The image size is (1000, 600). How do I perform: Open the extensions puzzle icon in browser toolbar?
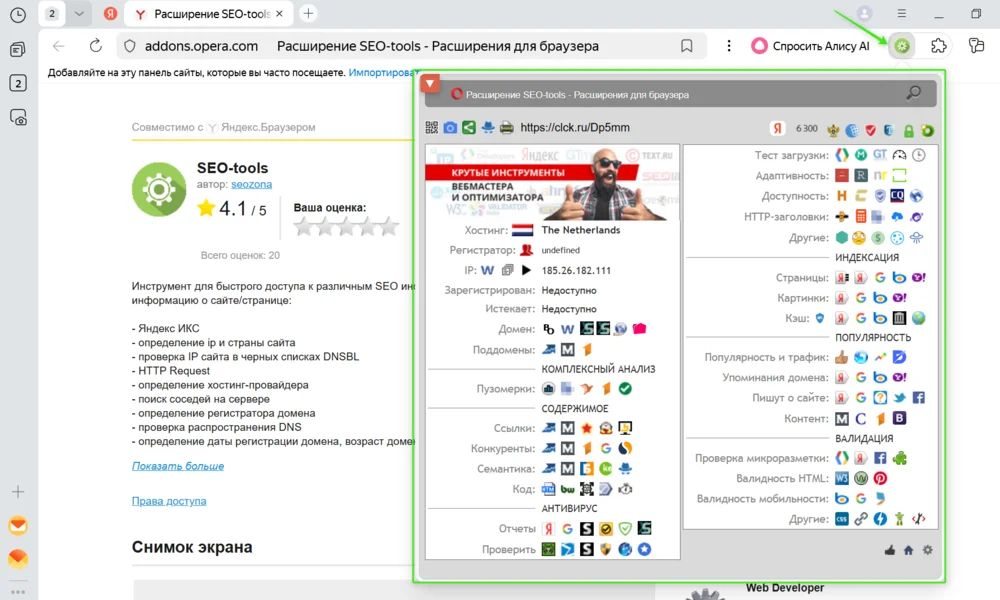click(938, 46)
